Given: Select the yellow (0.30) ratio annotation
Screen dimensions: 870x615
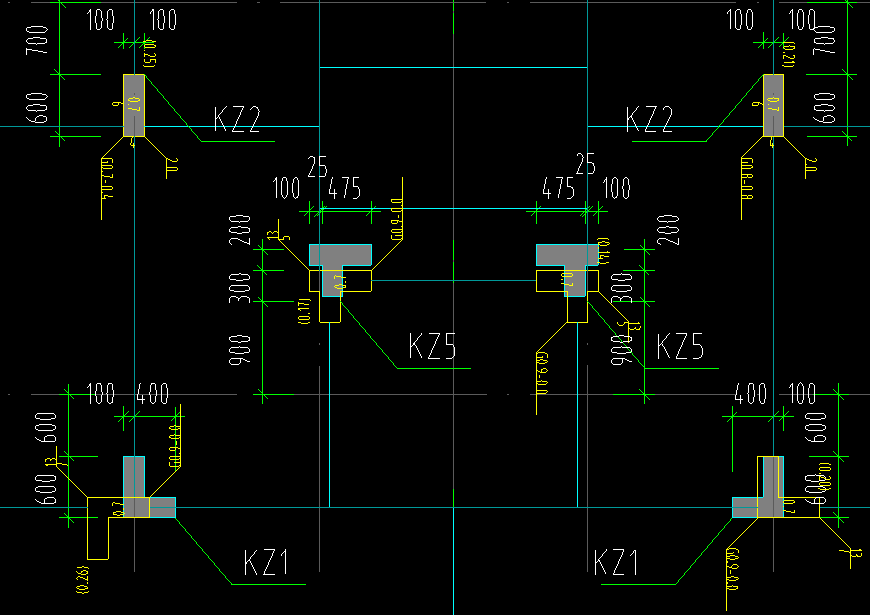Looking at the screenshot, I should coord(826,477).
